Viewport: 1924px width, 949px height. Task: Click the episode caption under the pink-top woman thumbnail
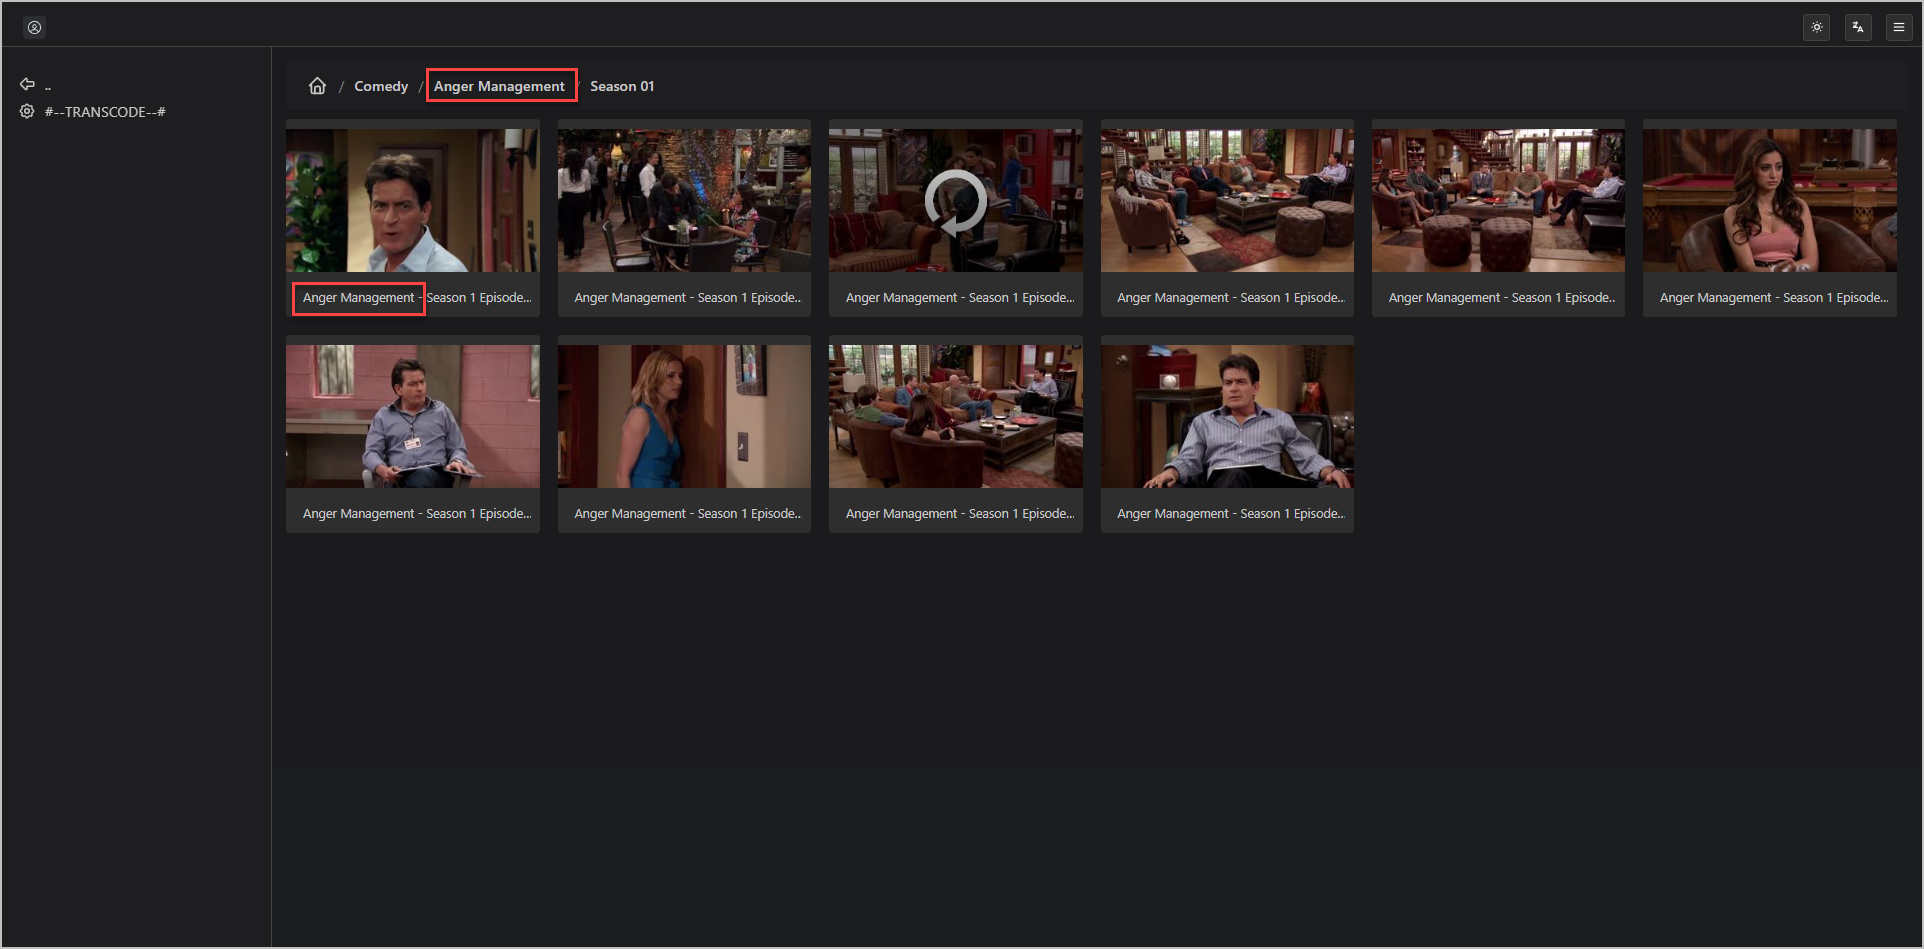(x=1774, y=298)
